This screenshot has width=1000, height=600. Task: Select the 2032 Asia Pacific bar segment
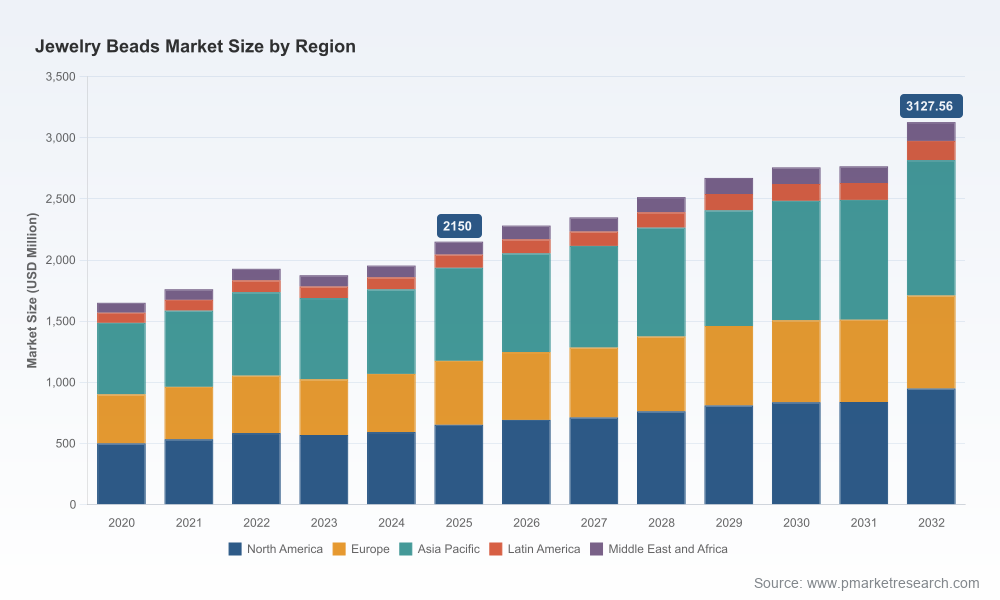point(931,228)
